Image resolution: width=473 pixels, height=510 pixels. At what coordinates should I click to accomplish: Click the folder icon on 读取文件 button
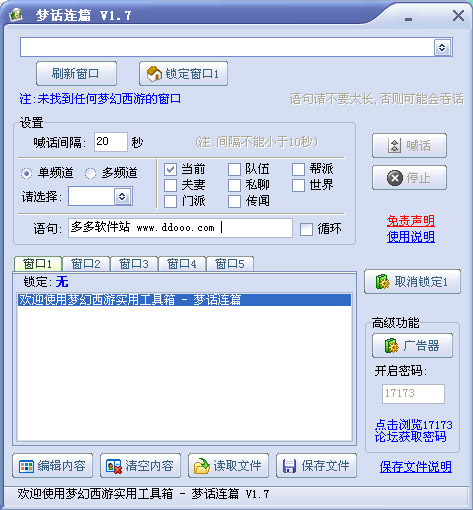tap(202, 466)
